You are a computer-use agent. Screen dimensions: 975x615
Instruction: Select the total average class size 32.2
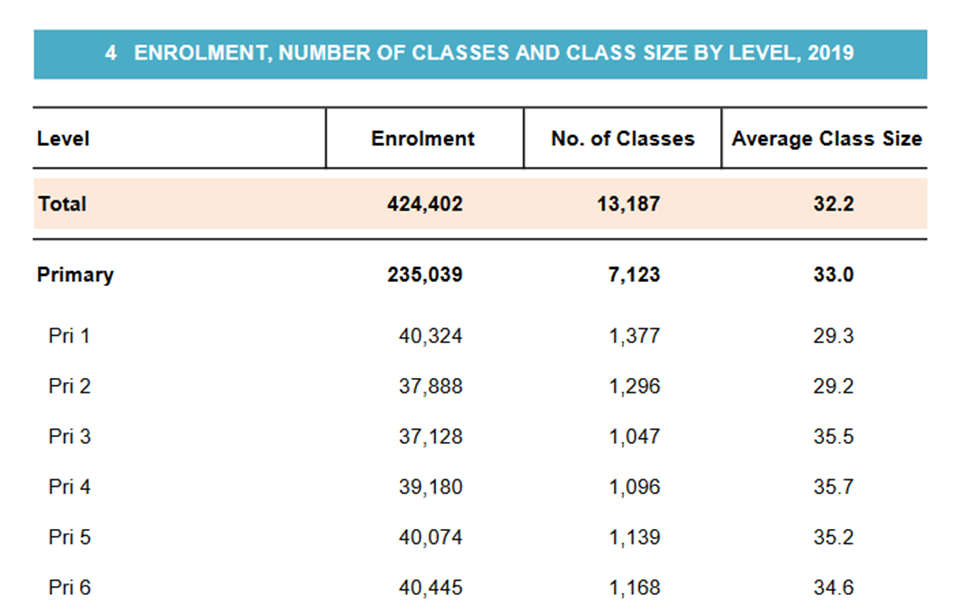833,204
